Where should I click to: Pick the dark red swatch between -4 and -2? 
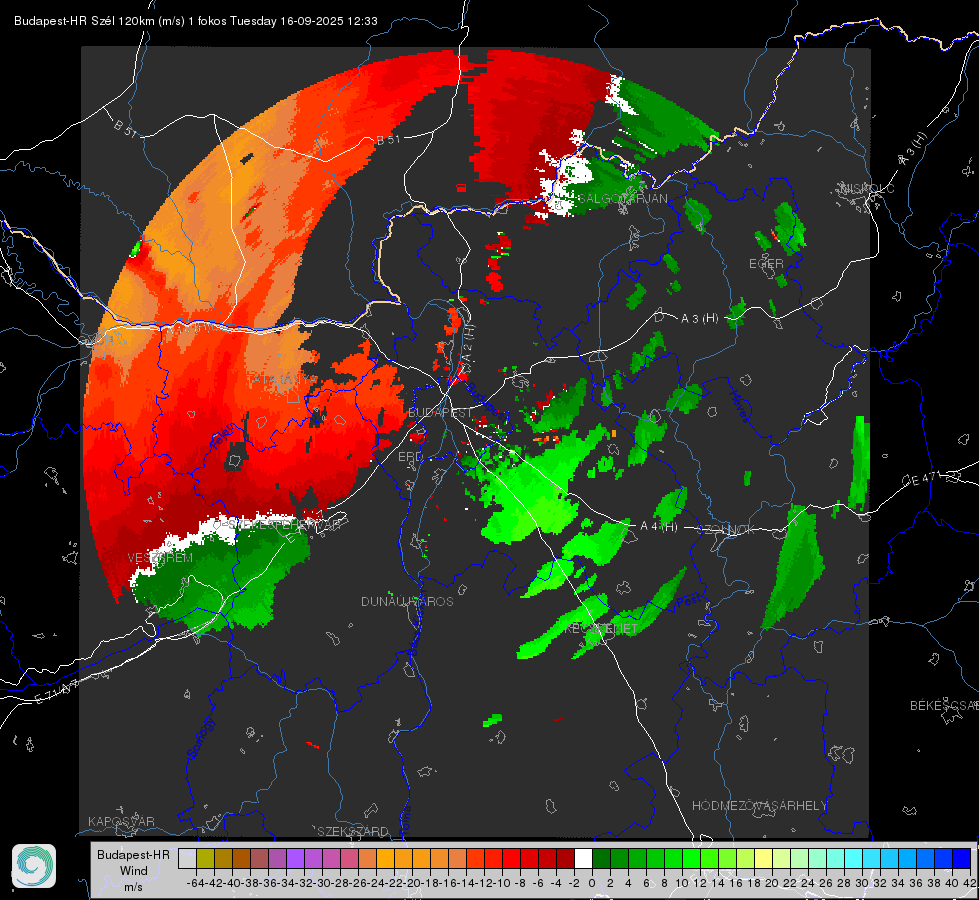(x=565, y=859)
